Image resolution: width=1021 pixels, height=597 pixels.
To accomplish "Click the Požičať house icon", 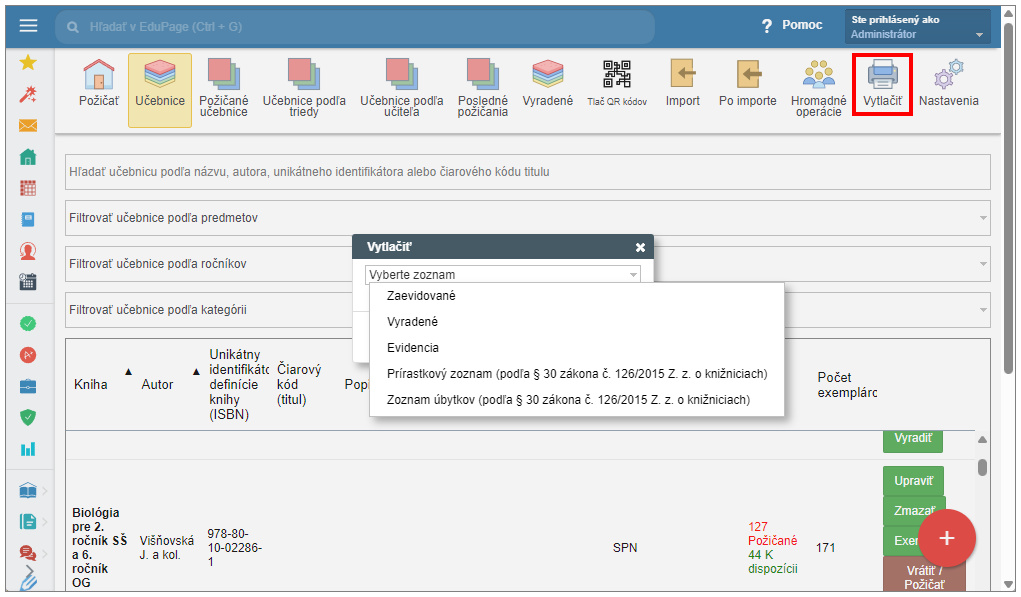I will (98, 76).
